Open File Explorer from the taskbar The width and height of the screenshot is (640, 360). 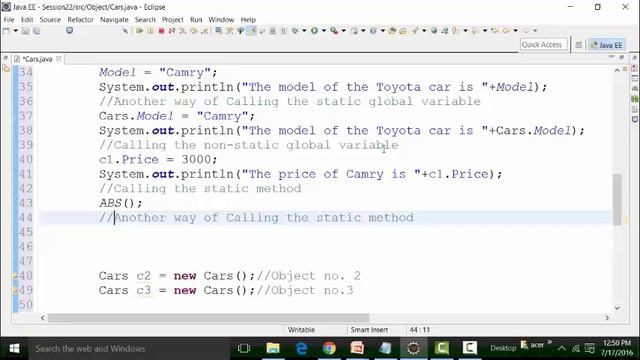pos(273,348)
